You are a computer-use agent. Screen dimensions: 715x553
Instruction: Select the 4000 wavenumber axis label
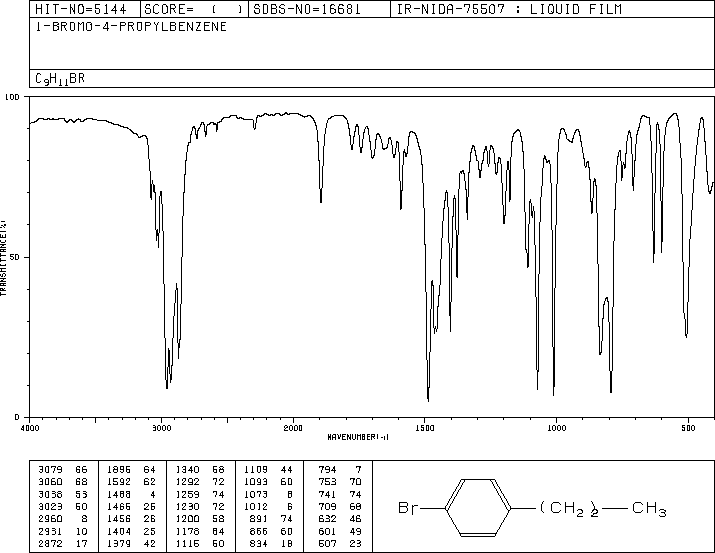[x=30, y=428]
